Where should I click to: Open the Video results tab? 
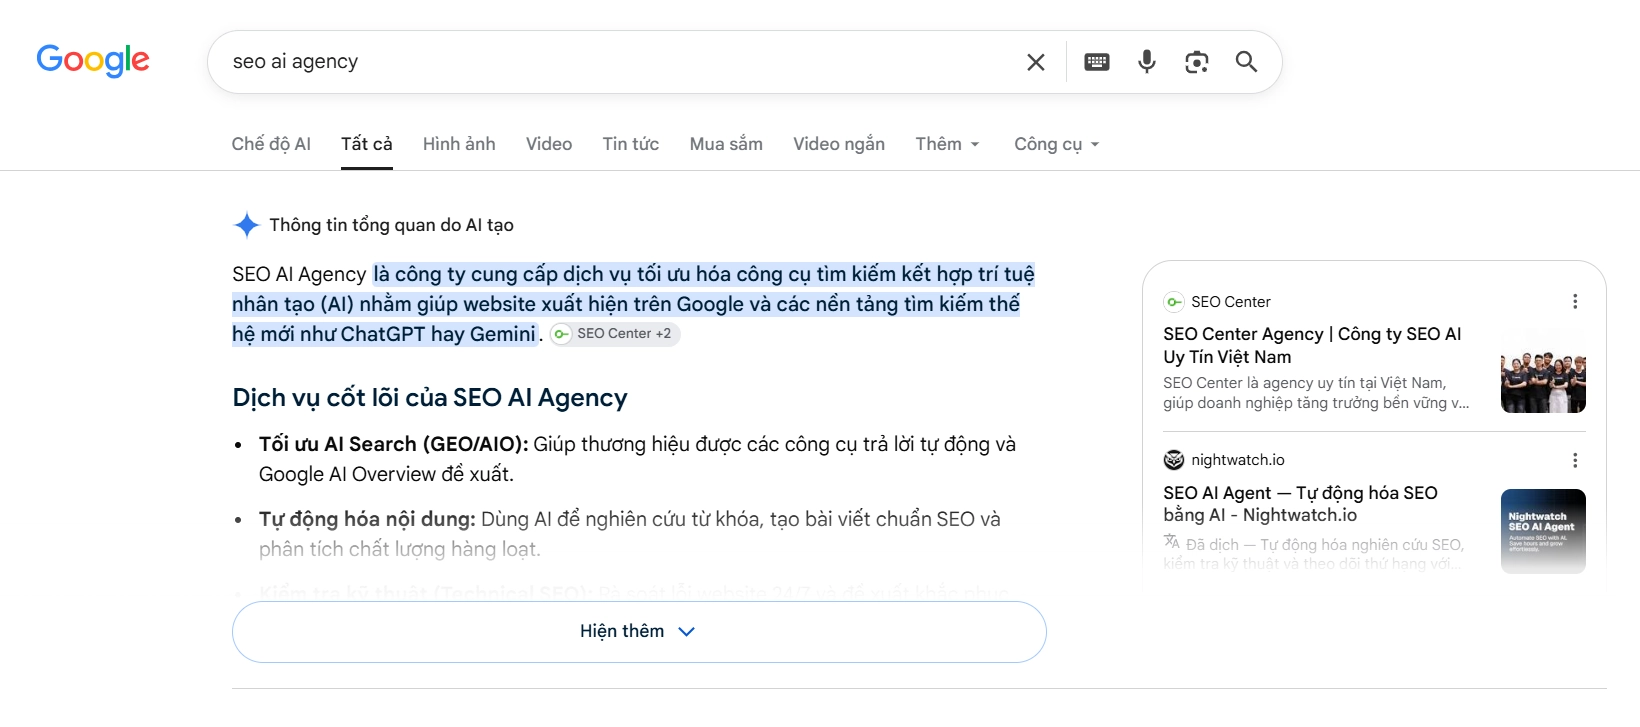tap(549, 144)
